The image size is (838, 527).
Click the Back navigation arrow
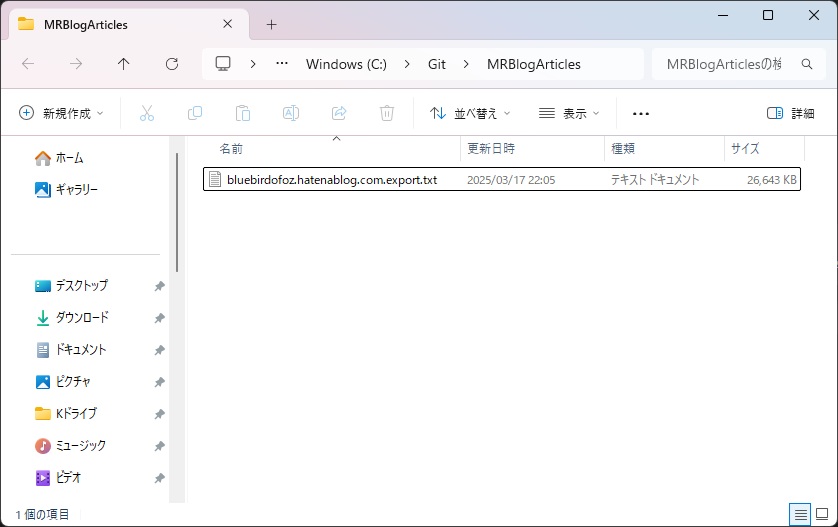(x=28, y=64)
